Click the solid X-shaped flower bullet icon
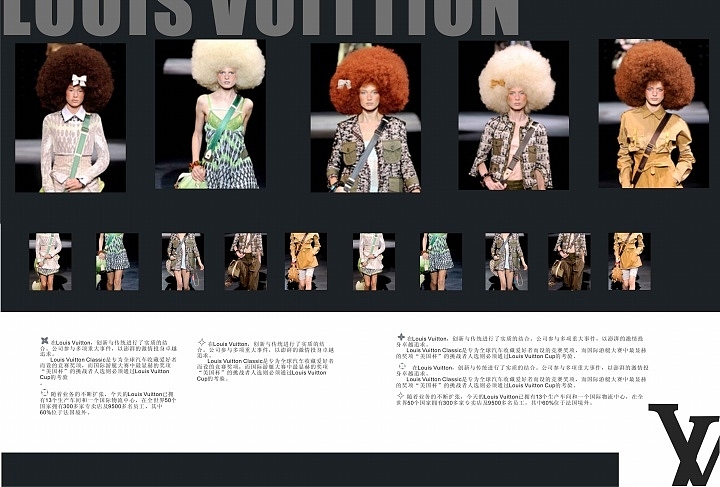The width and height of the screenshot is (720, 487). coord(45,341)
